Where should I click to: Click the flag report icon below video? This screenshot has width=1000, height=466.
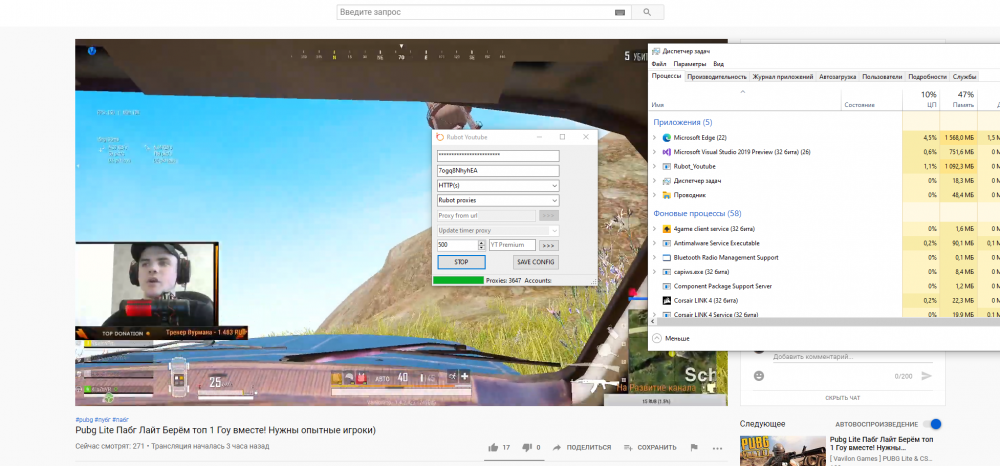point(695,447)
